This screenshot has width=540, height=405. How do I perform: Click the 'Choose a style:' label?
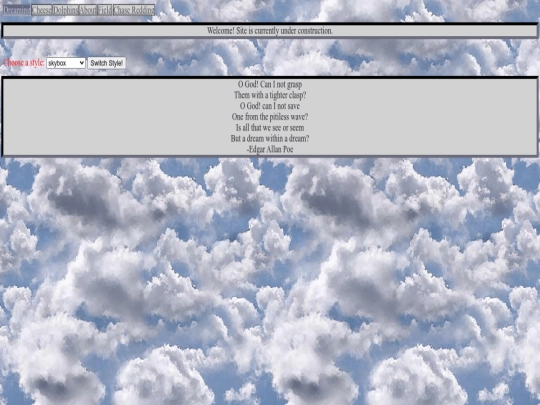click(x=24, y=63)
